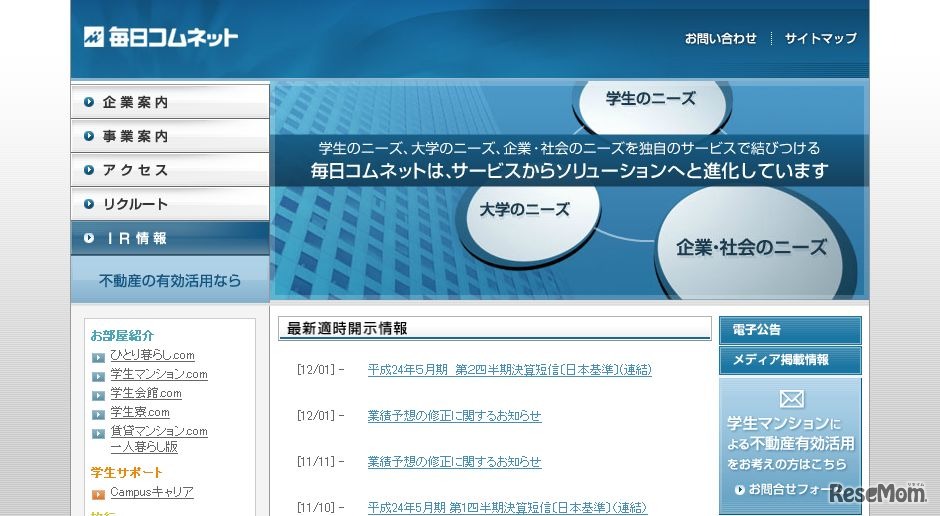Click arrow icon next to 学生寮.com
Screen dimensions: 940x516
(x=98, y=415)
